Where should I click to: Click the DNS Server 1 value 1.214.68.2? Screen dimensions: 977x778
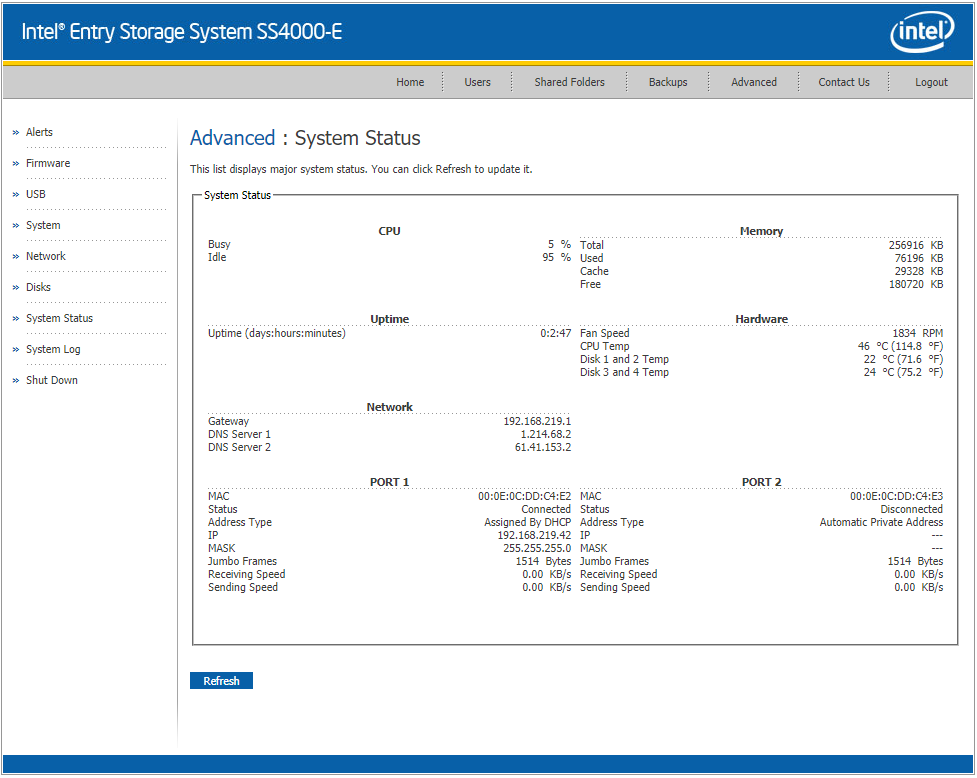(546, 434)
